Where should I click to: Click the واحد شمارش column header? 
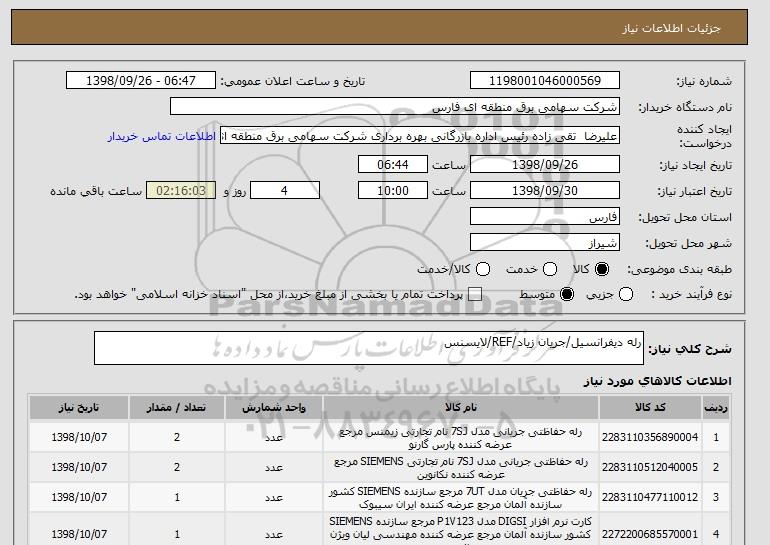(x=274, y=408)
